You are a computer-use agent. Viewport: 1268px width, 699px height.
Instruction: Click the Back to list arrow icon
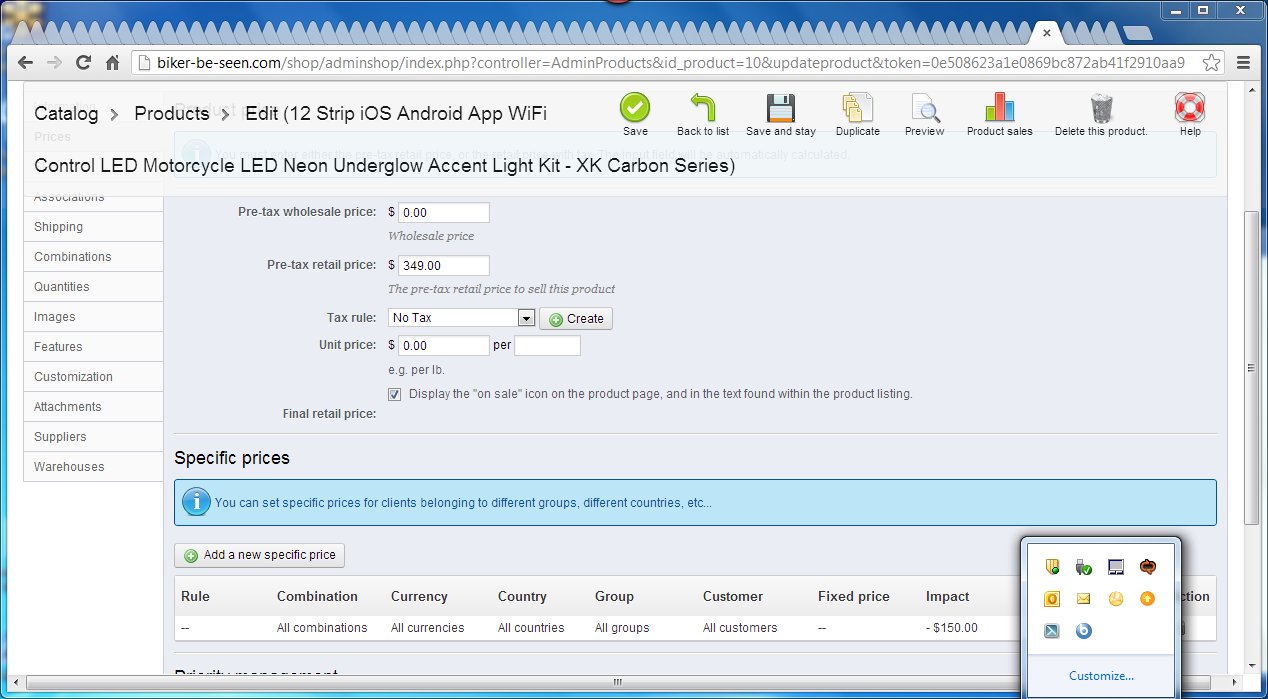(703, 107)
